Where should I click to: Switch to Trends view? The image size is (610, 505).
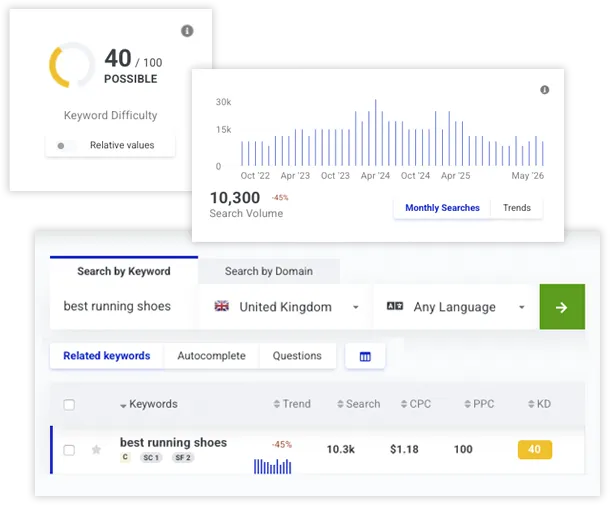pyautogui.click(x=517, y=208)
